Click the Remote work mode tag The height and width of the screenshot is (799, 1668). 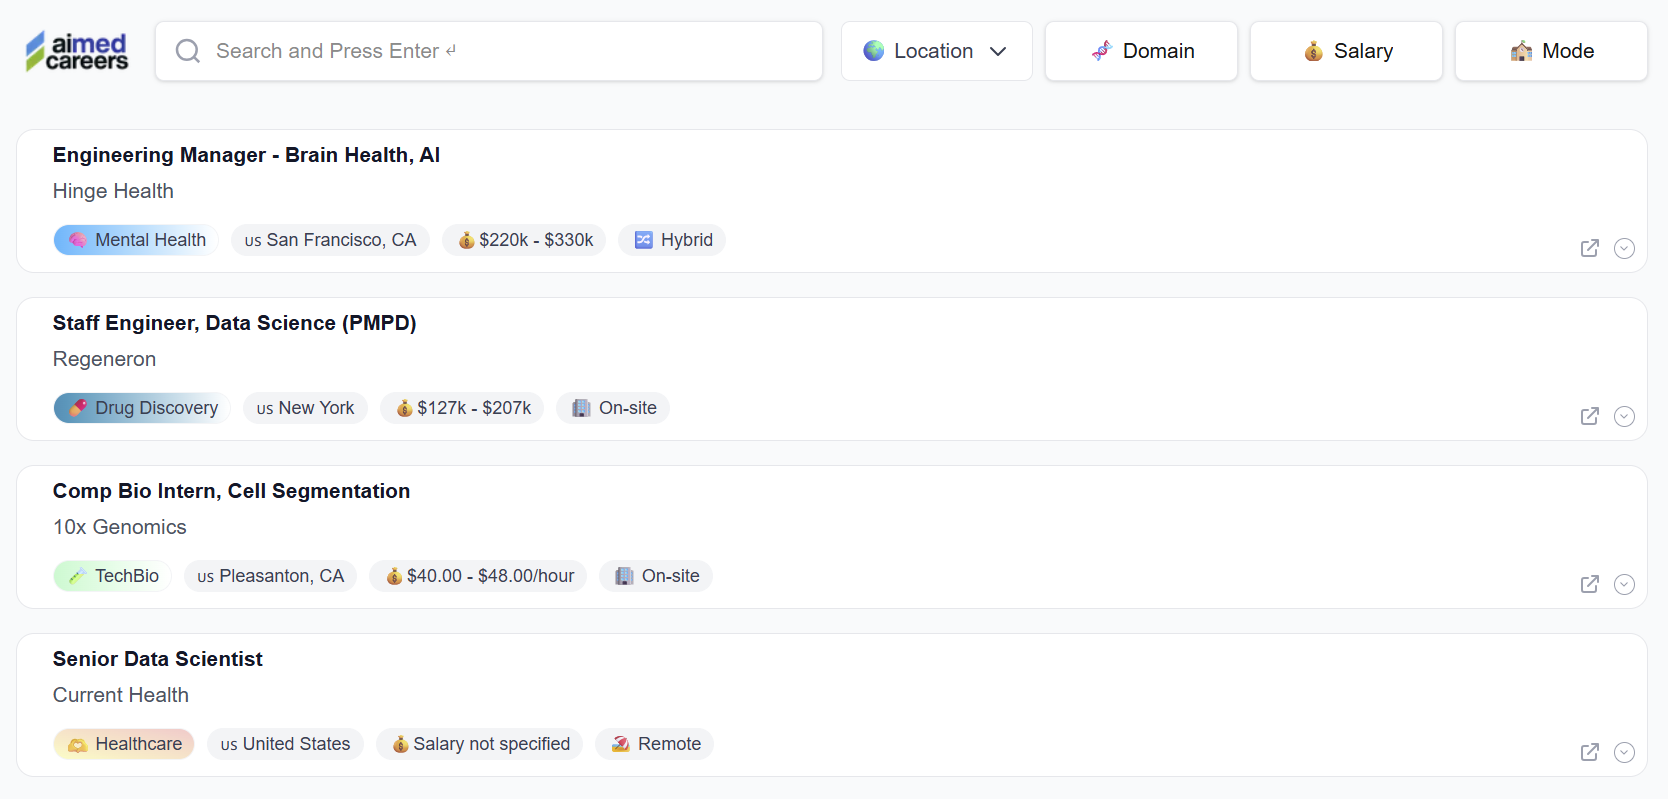[x=655, y=744]
